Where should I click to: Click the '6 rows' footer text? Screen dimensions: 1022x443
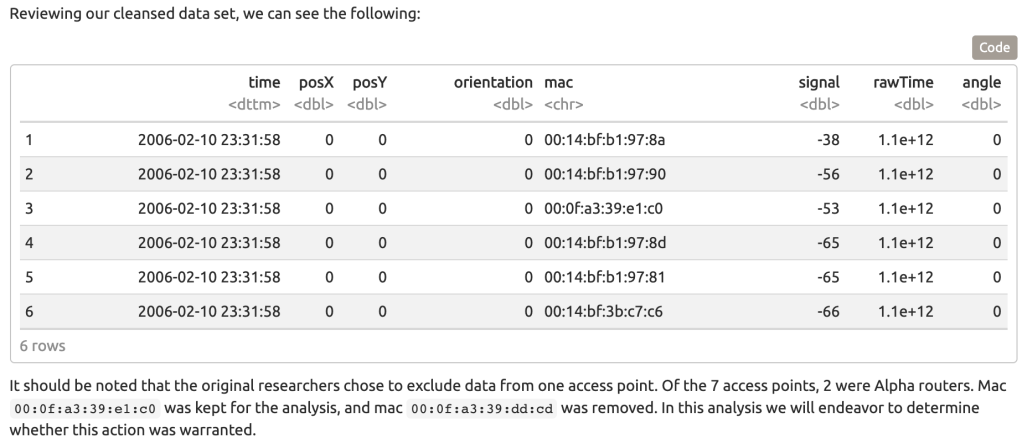[x=43, y=346]
